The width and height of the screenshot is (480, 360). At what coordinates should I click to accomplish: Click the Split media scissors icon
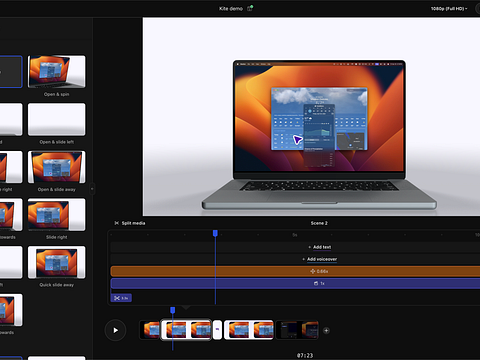tap(117, 223)
